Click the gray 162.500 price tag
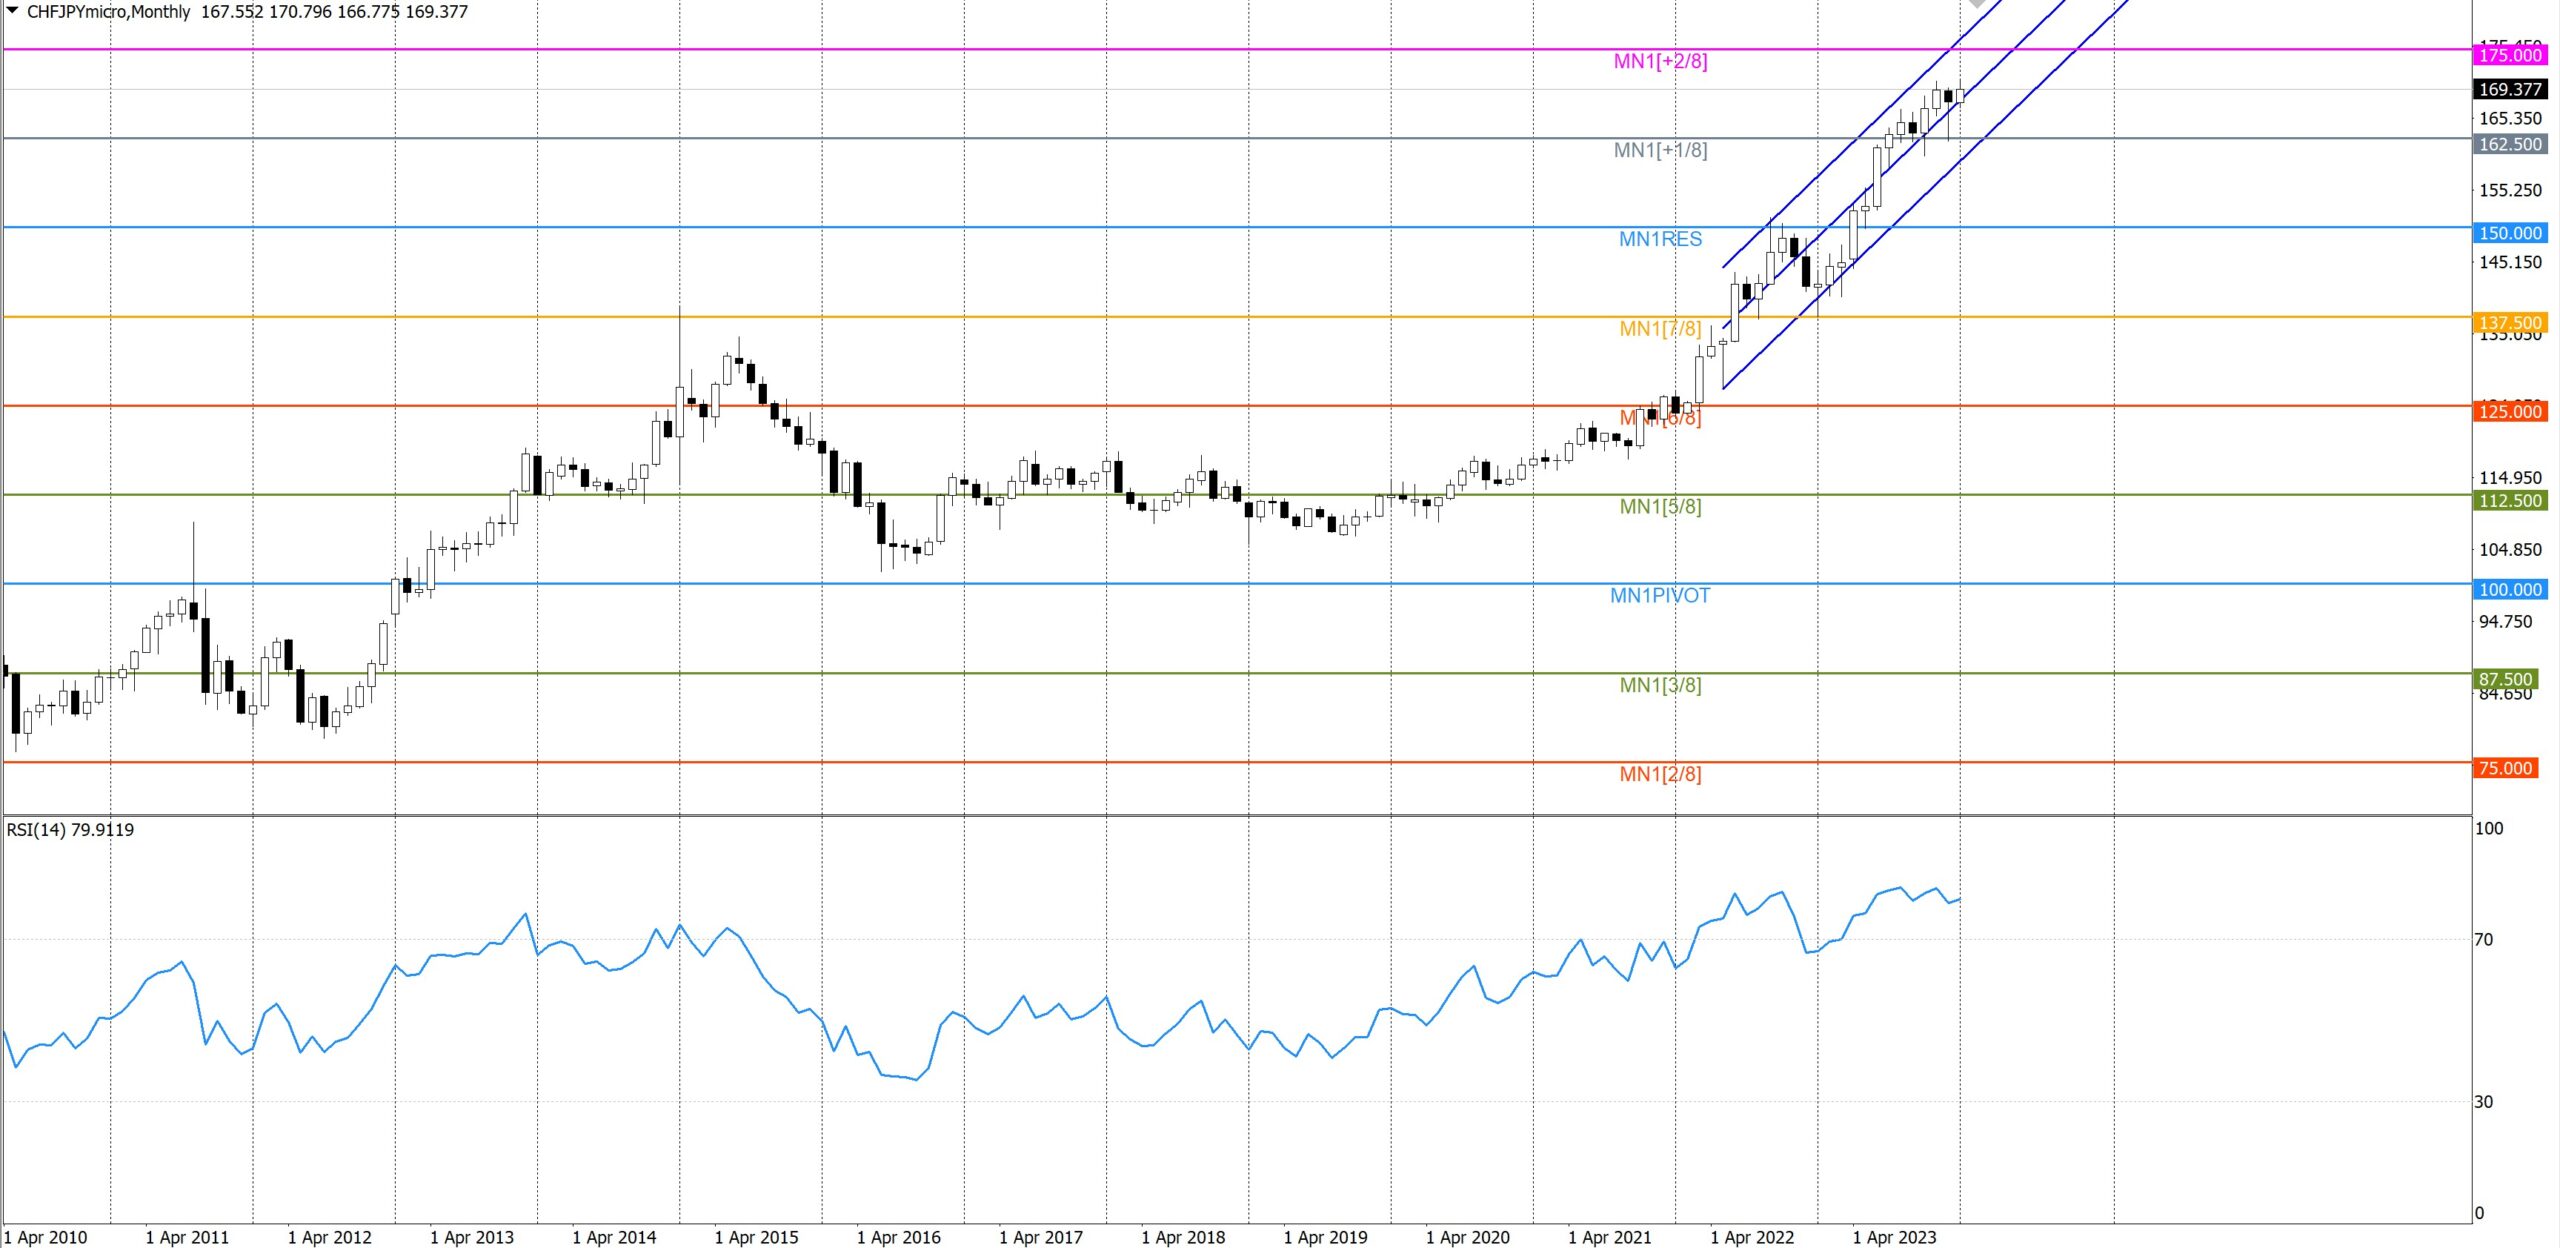2560x1248 pixels. point(2509,144)
